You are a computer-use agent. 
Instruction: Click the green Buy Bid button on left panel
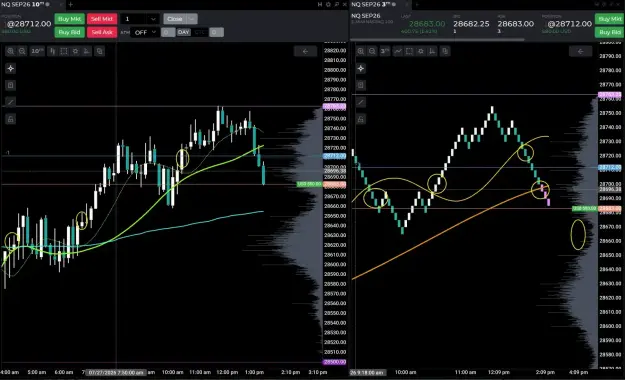(x=69, y=32)
